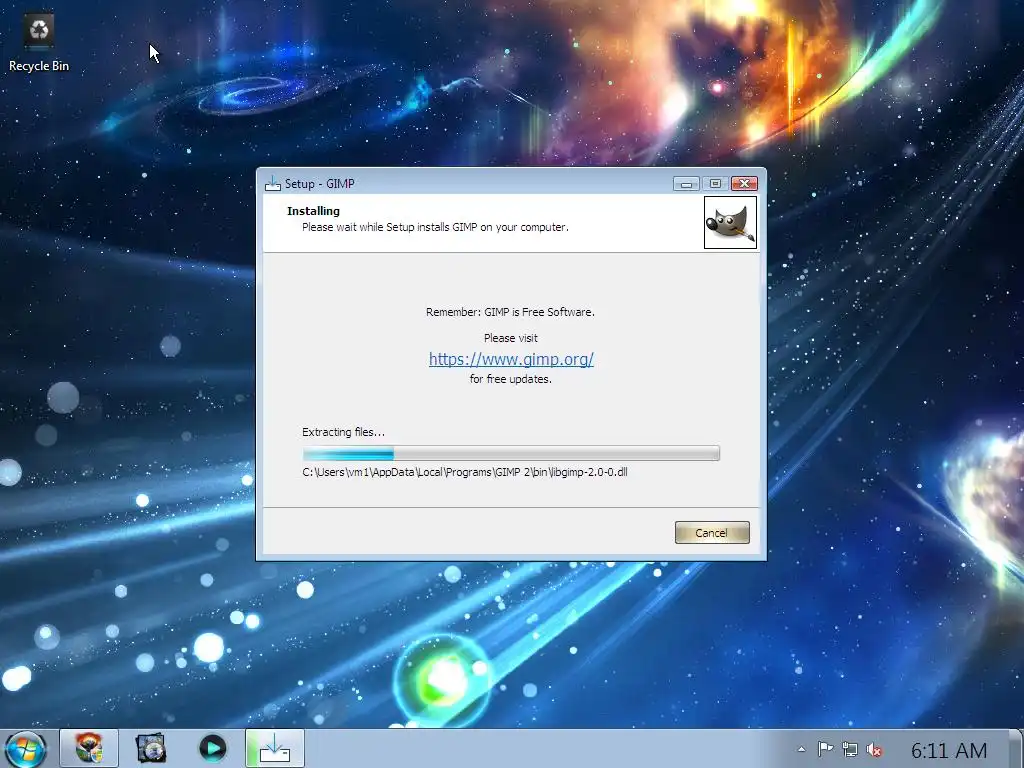
Task: Minimize the Setup - GIMP window
Action: tap(686, 184)
